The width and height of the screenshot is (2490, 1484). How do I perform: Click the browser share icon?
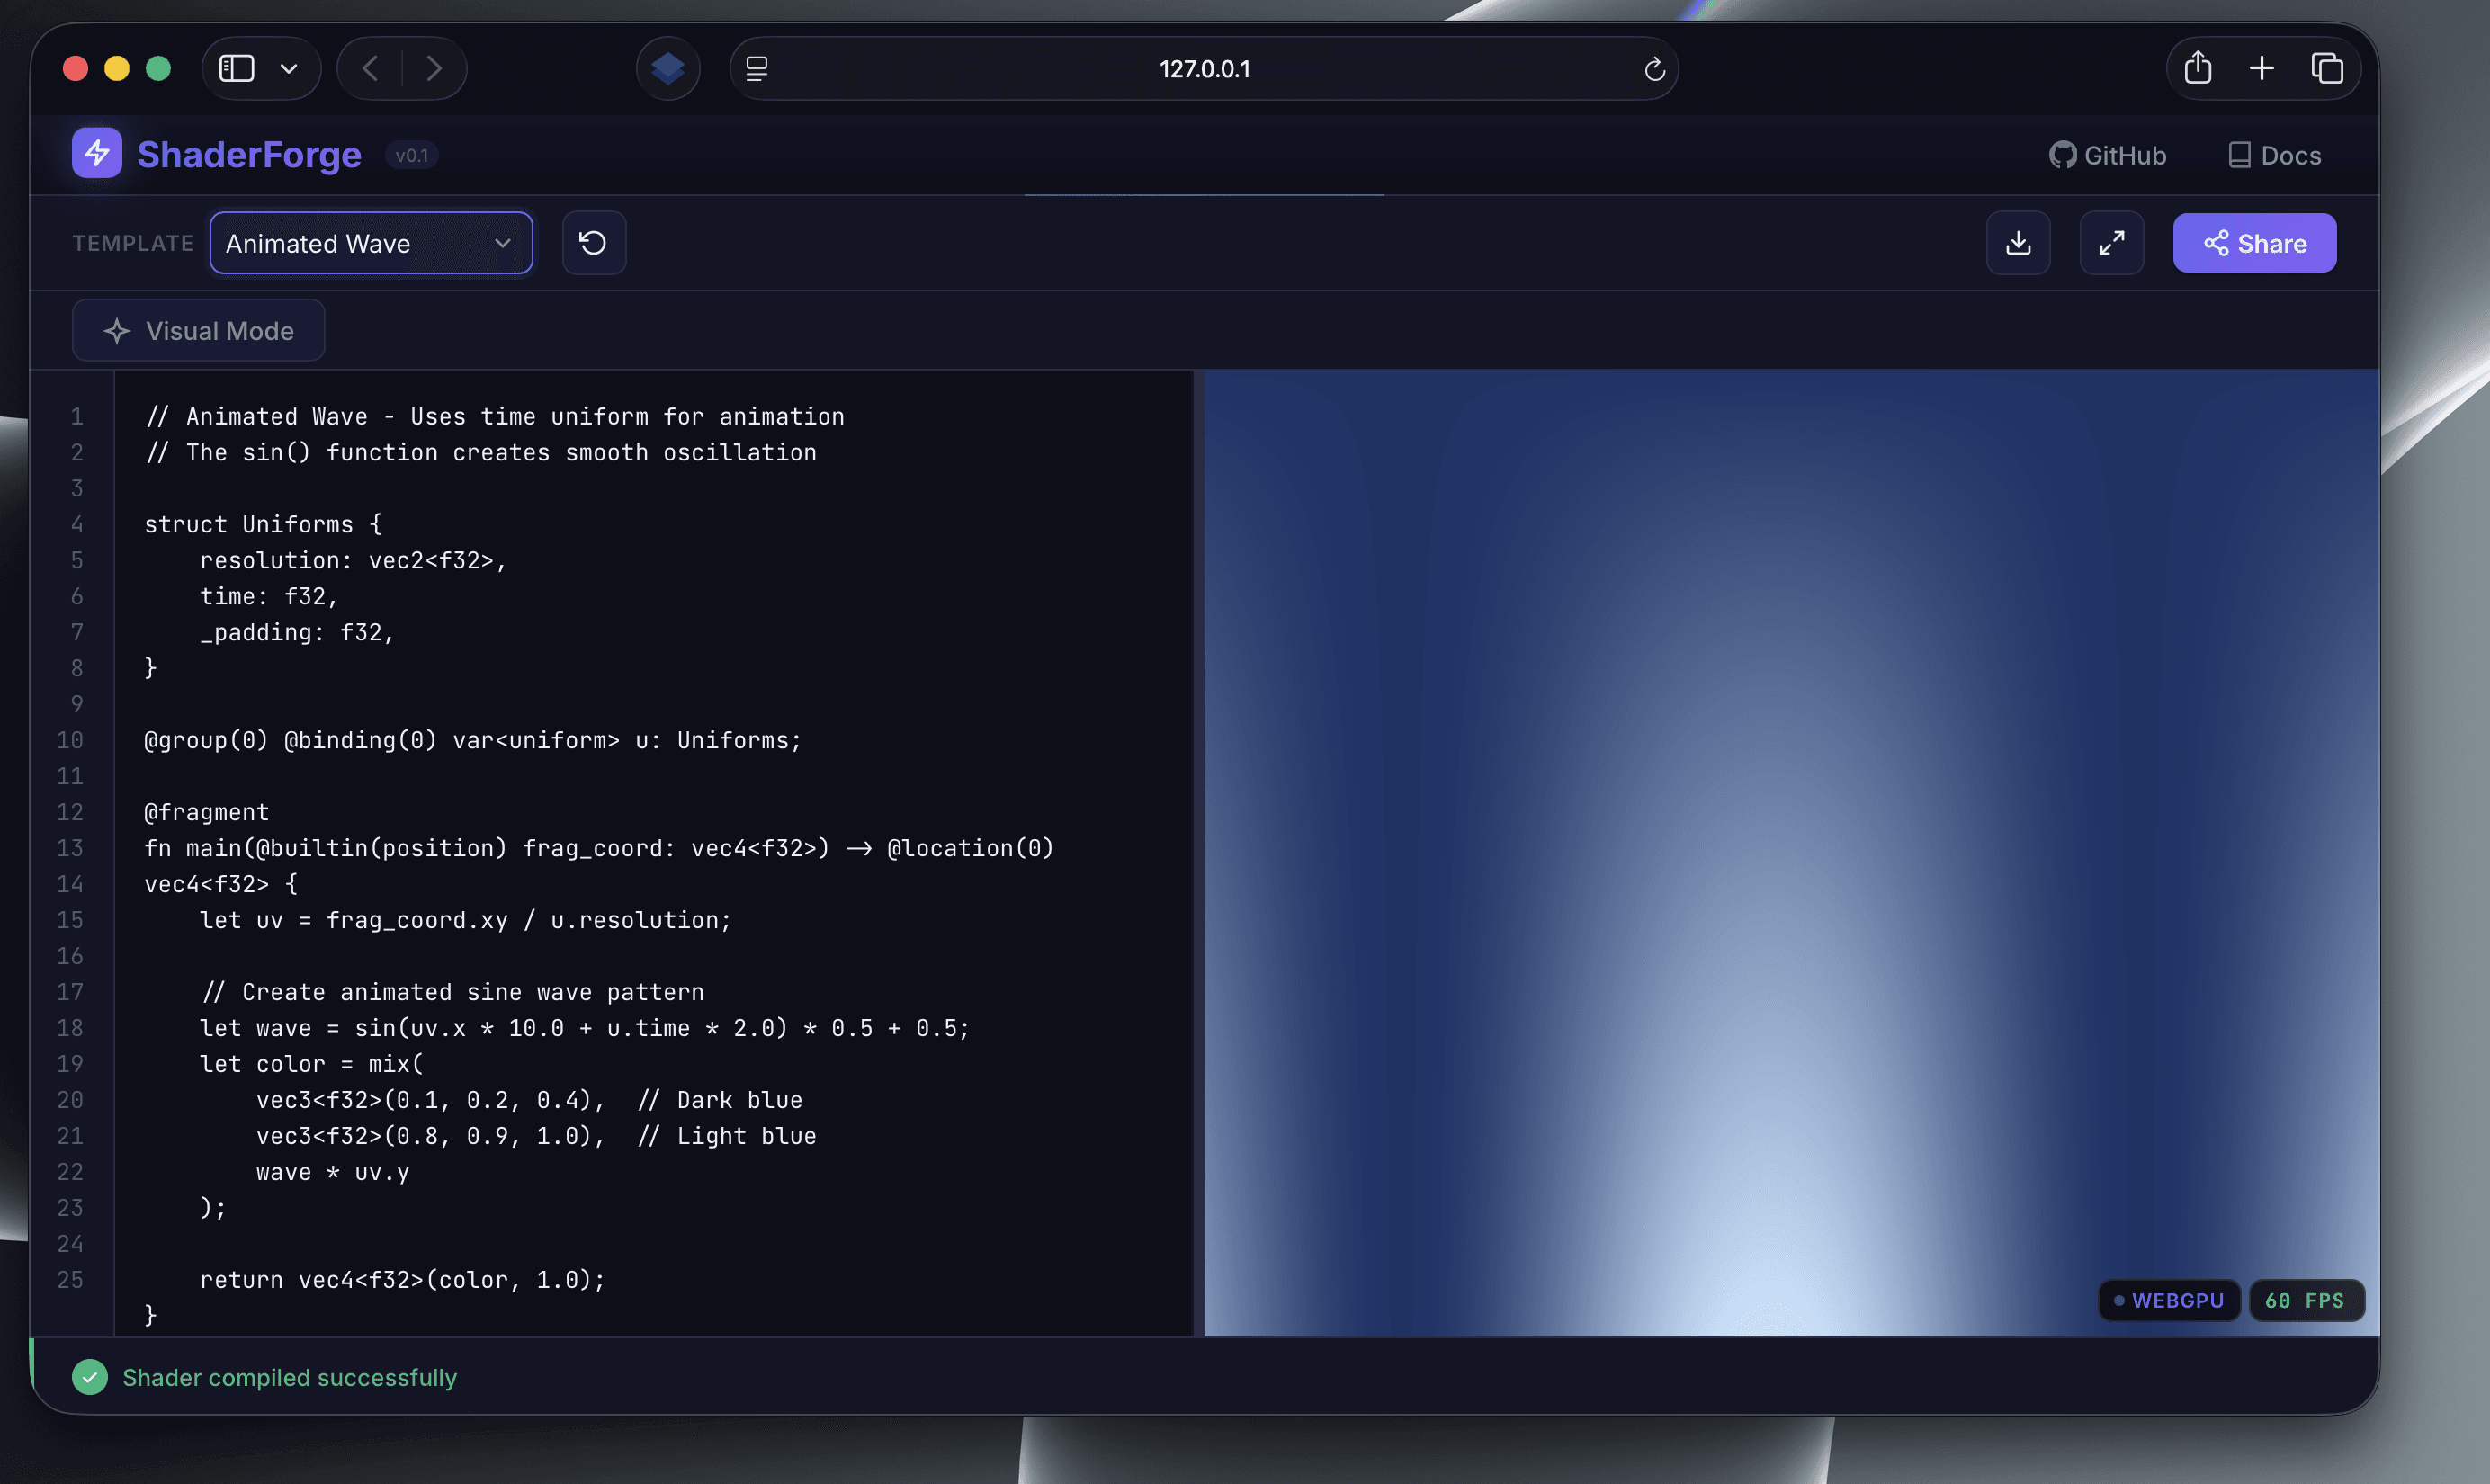point(2197,68)
